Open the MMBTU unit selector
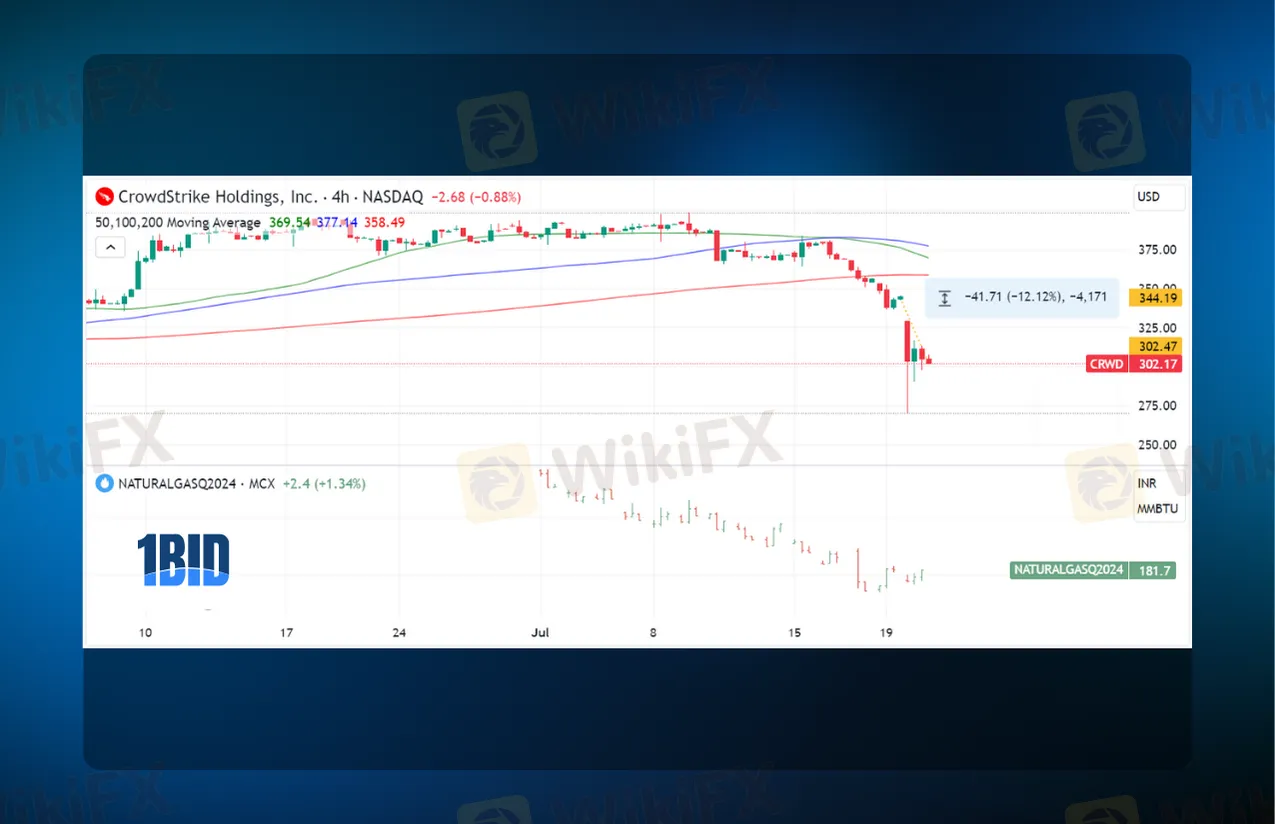The height and width of the screenshot is (824, 1275). click(1157, 508)
